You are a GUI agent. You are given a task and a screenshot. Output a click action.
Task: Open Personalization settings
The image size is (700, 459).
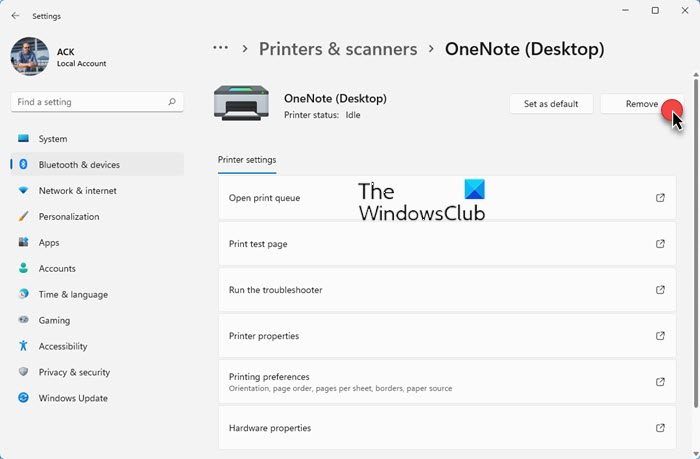(68, 217)
